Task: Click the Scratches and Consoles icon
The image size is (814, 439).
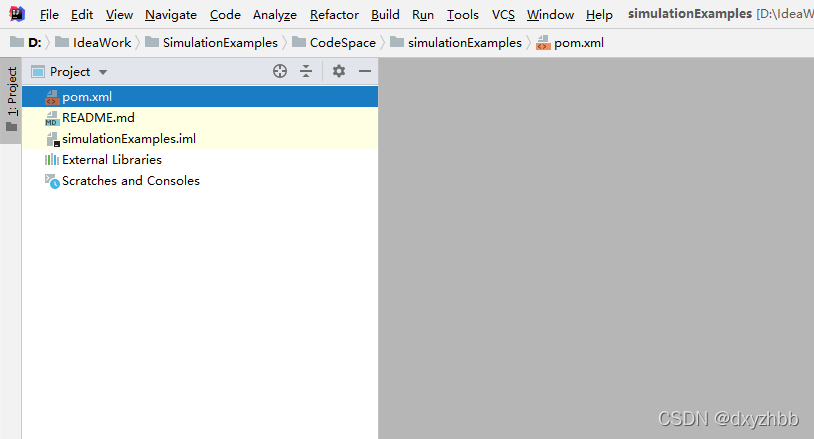Action: (52, 181)
